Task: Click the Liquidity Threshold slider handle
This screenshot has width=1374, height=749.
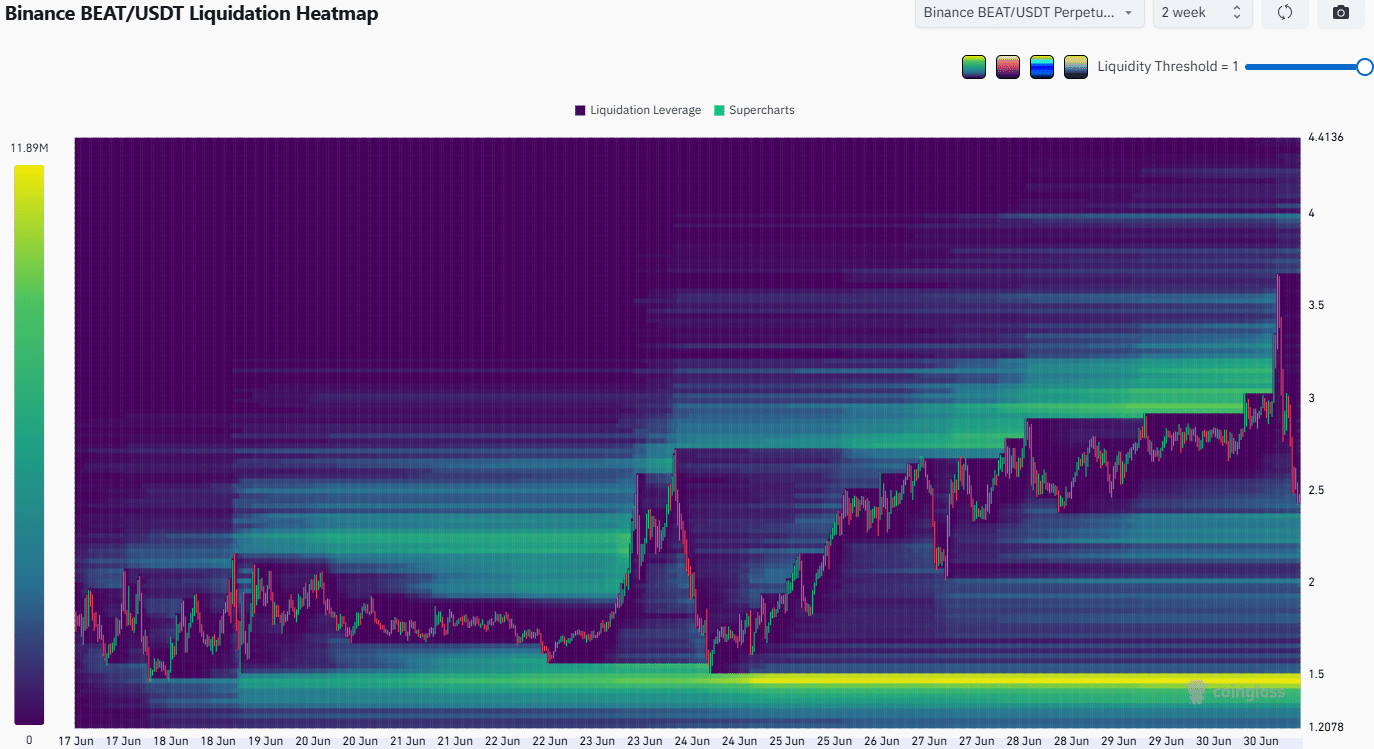Action: pos(1365,67)
